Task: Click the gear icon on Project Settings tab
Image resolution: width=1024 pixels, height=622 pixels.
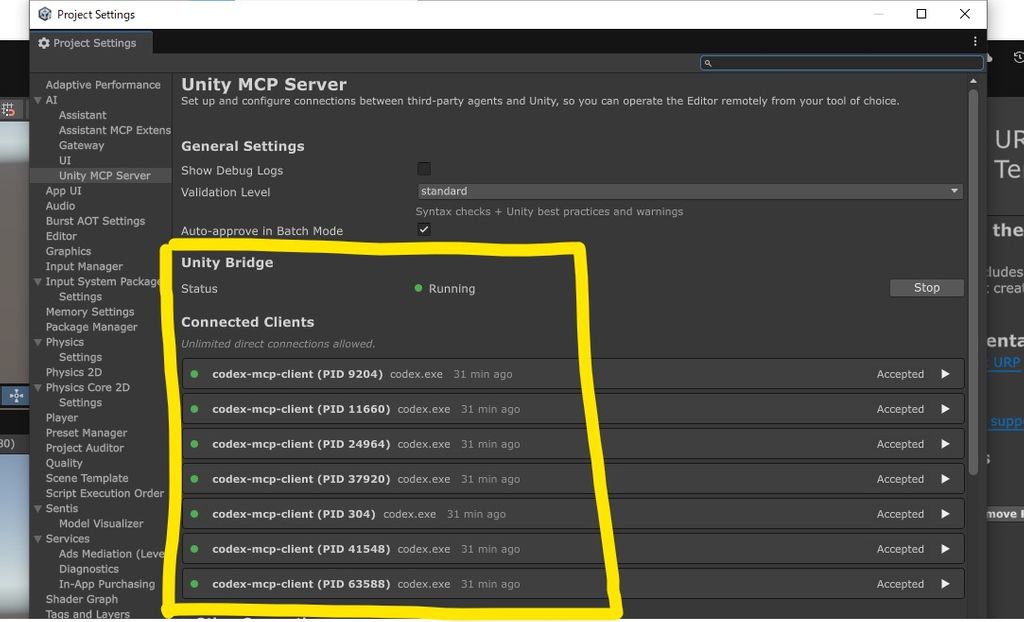Action: 44,43
